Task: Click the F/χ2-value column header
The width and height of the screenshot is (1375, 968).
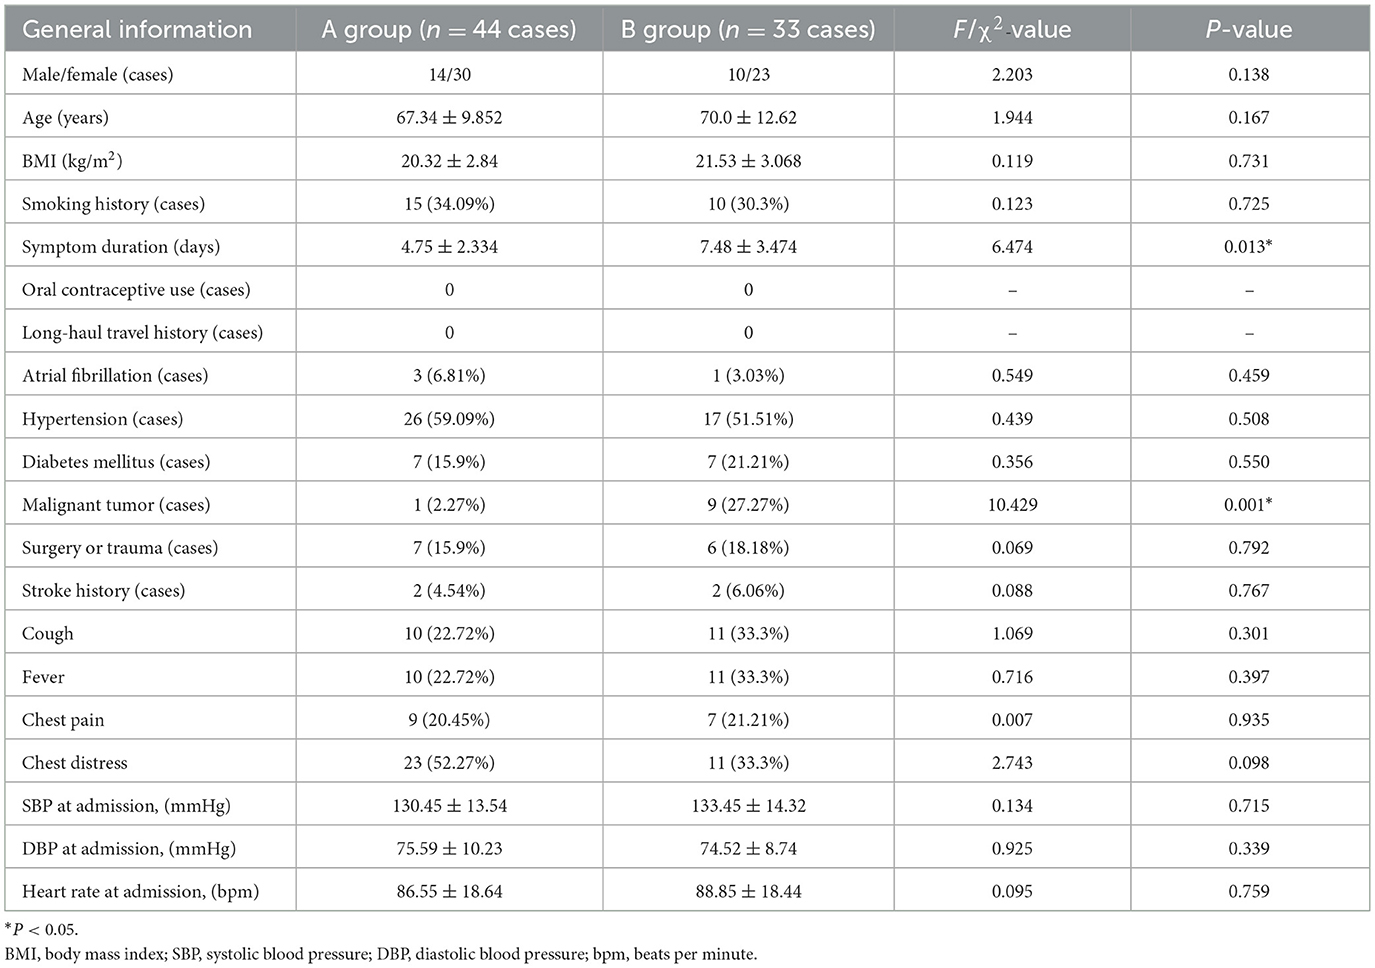Action: pyautogui.click(x=1012, y=29)
